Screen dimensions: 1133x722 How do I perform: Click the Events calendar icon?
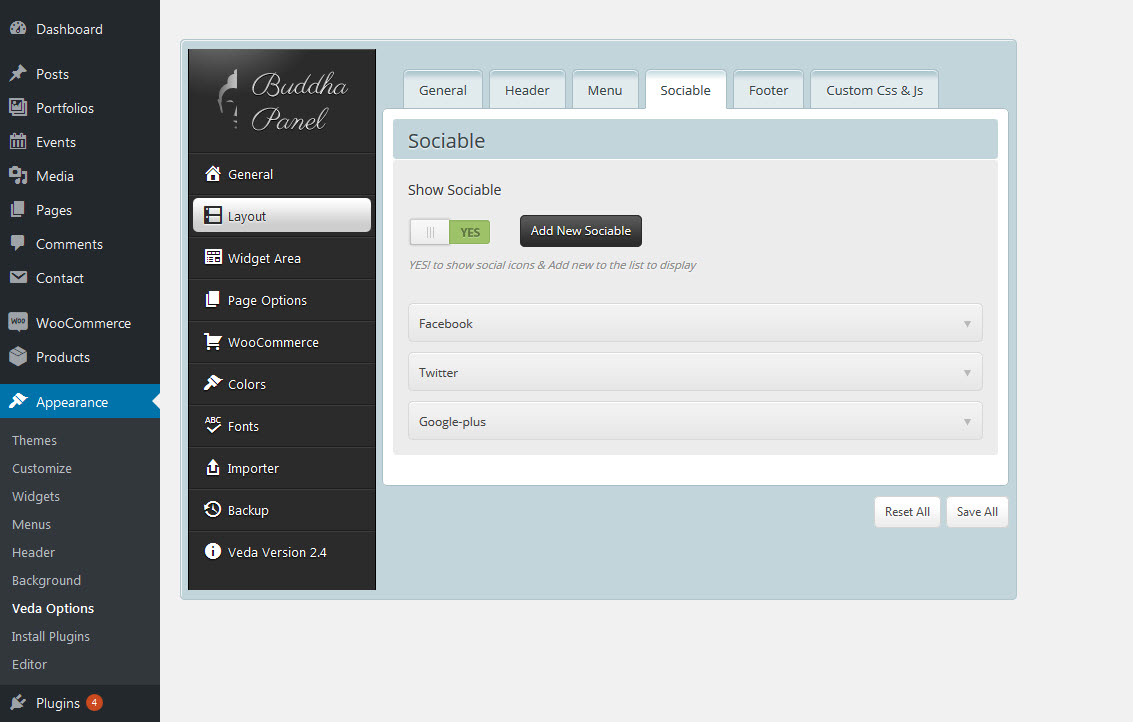(18, 141)
